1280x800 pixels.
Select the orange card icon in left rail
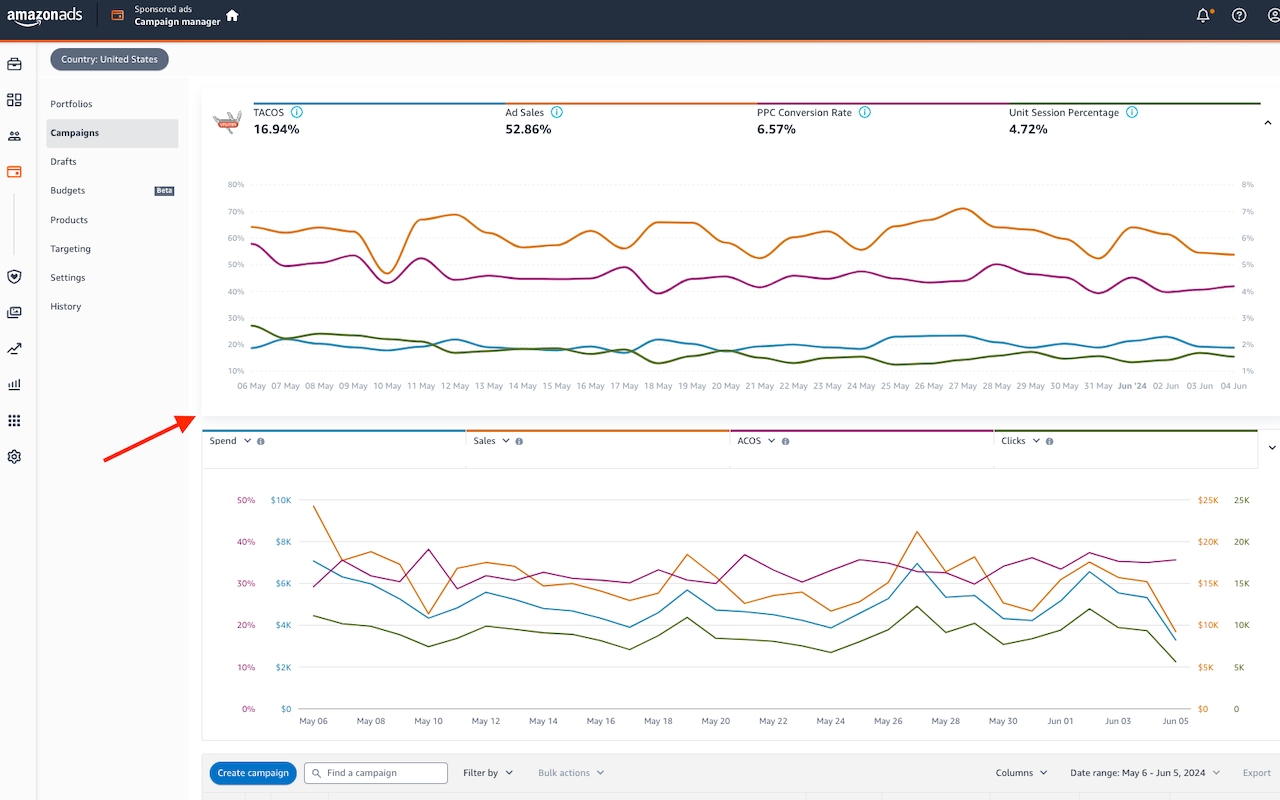14,172
